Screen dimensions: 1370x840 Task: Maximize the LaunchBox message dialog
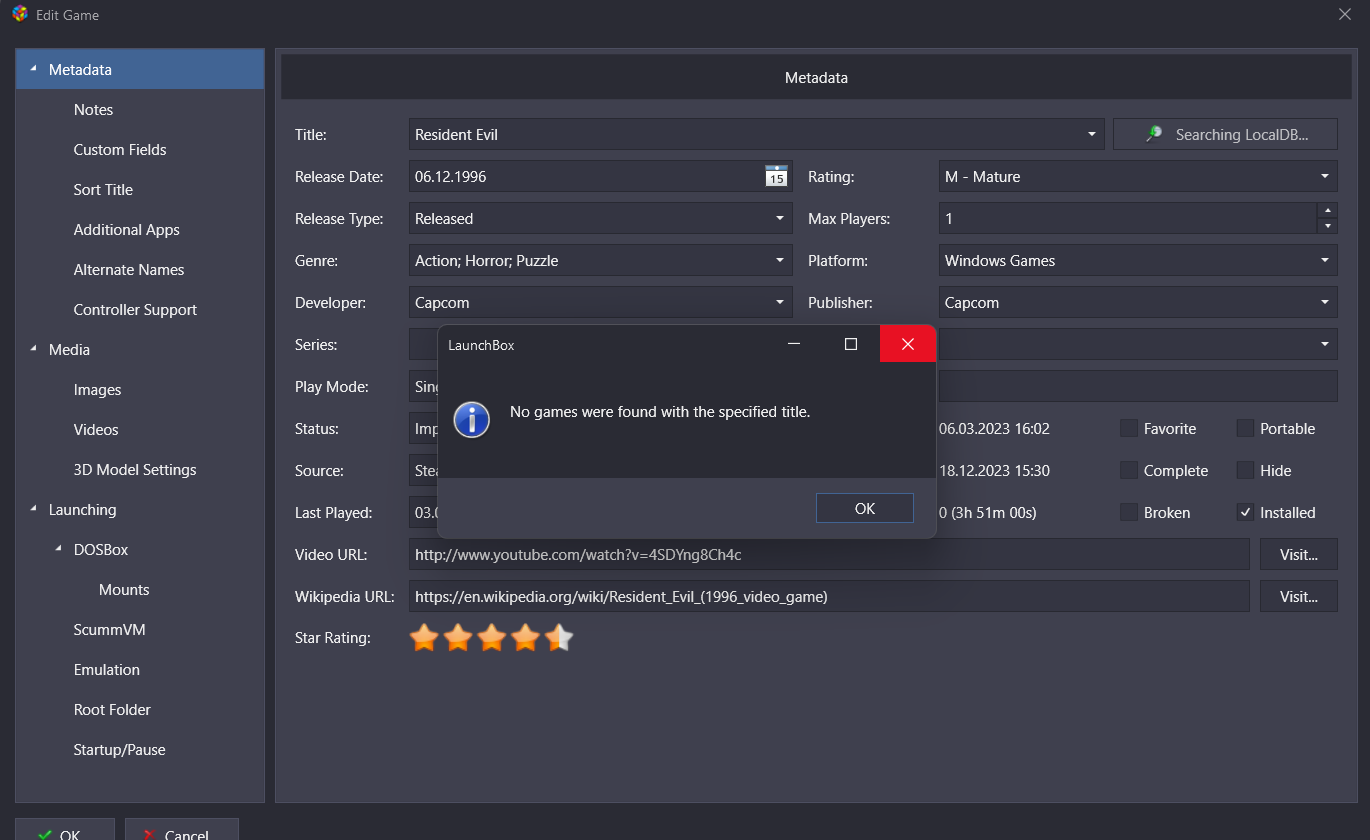851,344
